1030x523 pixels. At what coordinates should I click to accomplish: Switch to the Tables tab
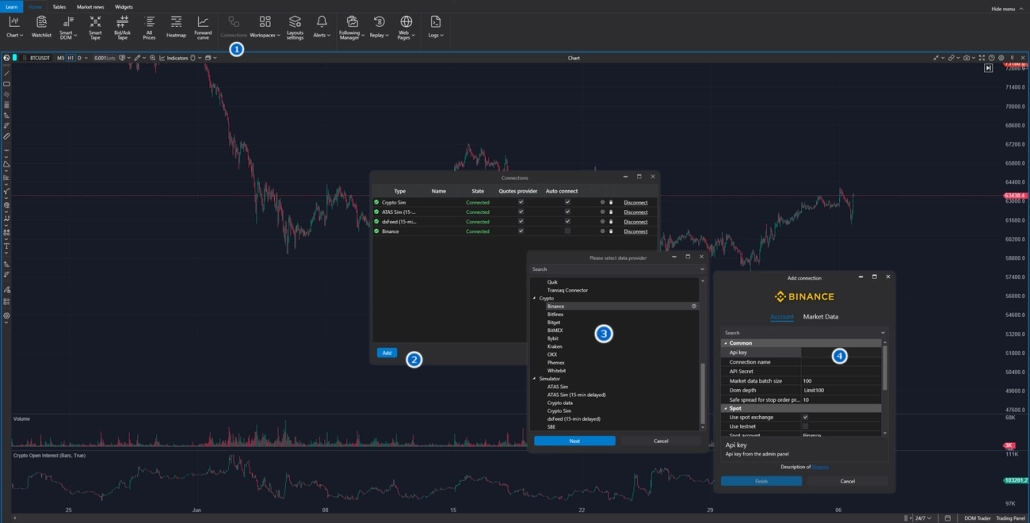[59, 7]
